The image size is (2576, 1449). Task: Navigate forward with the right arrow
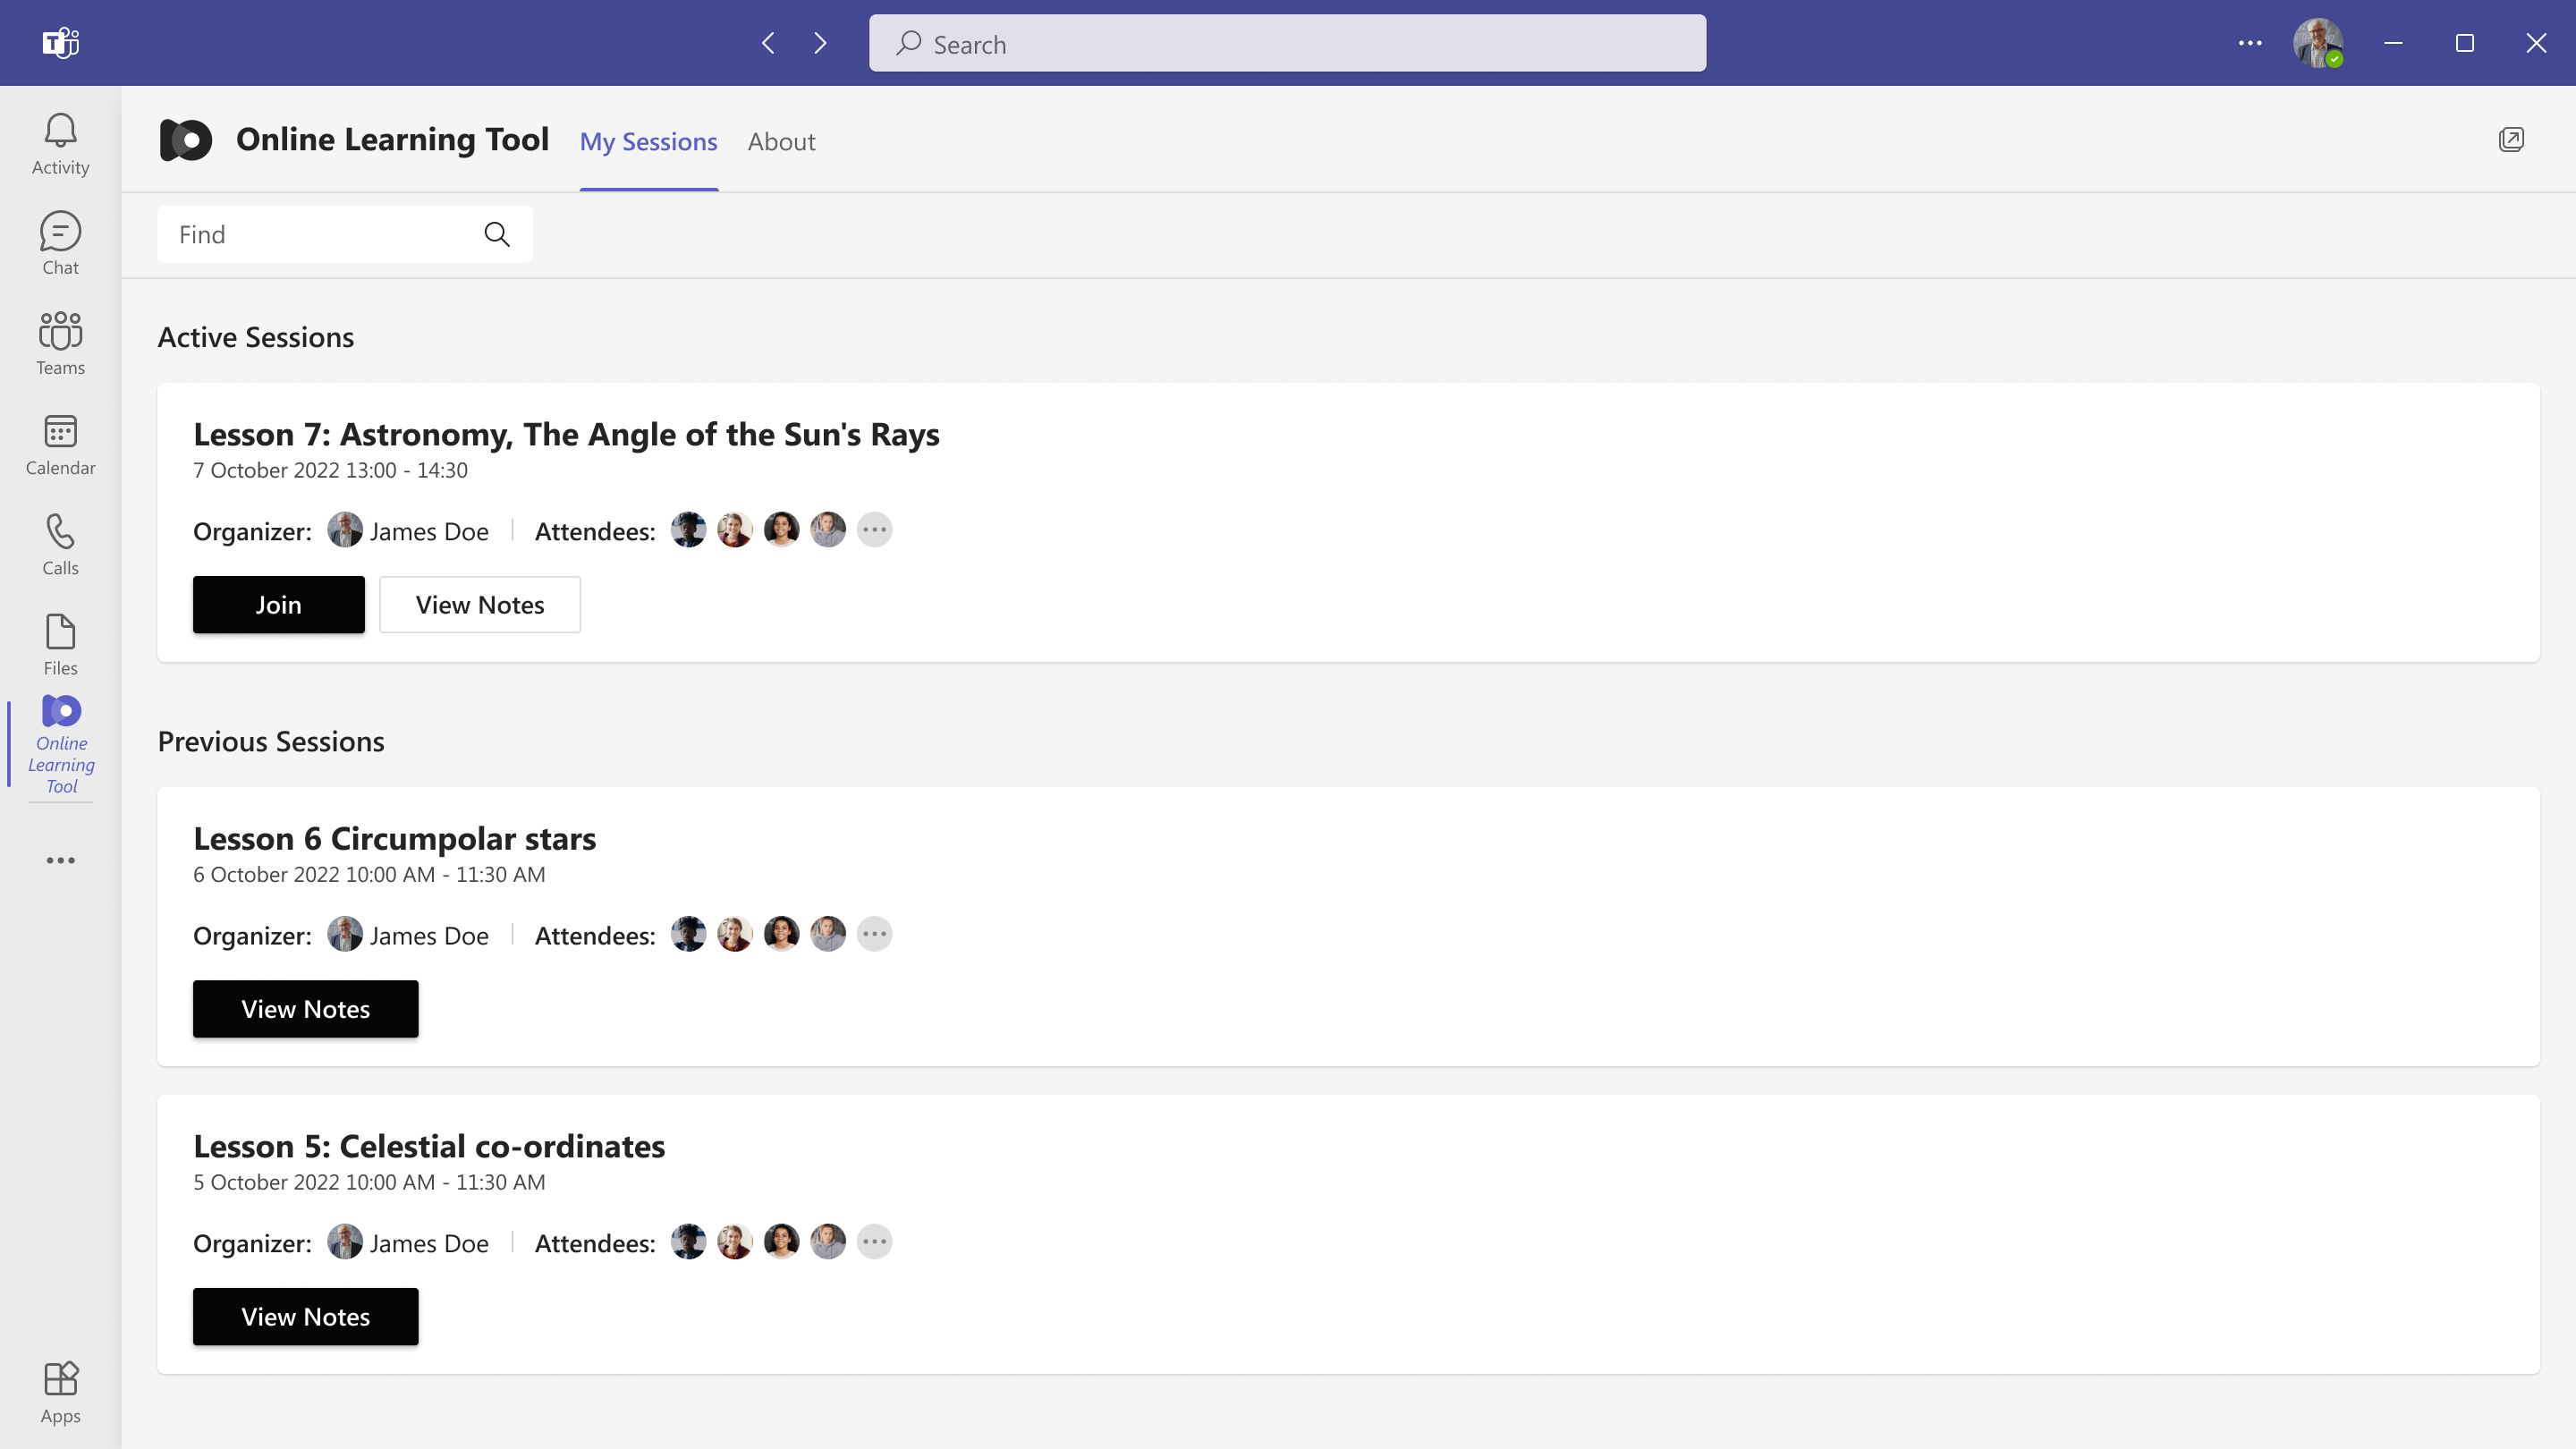[820, 43]
